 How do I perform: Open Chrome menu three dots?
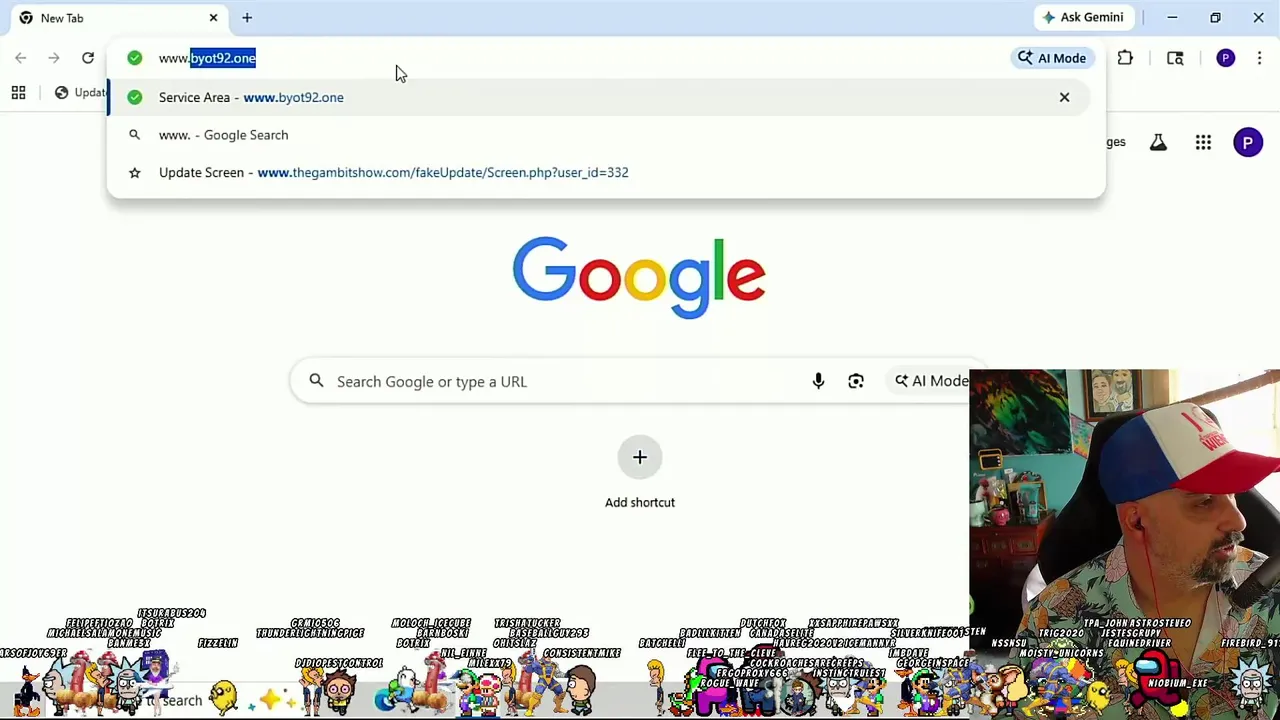click(1259, 58)
